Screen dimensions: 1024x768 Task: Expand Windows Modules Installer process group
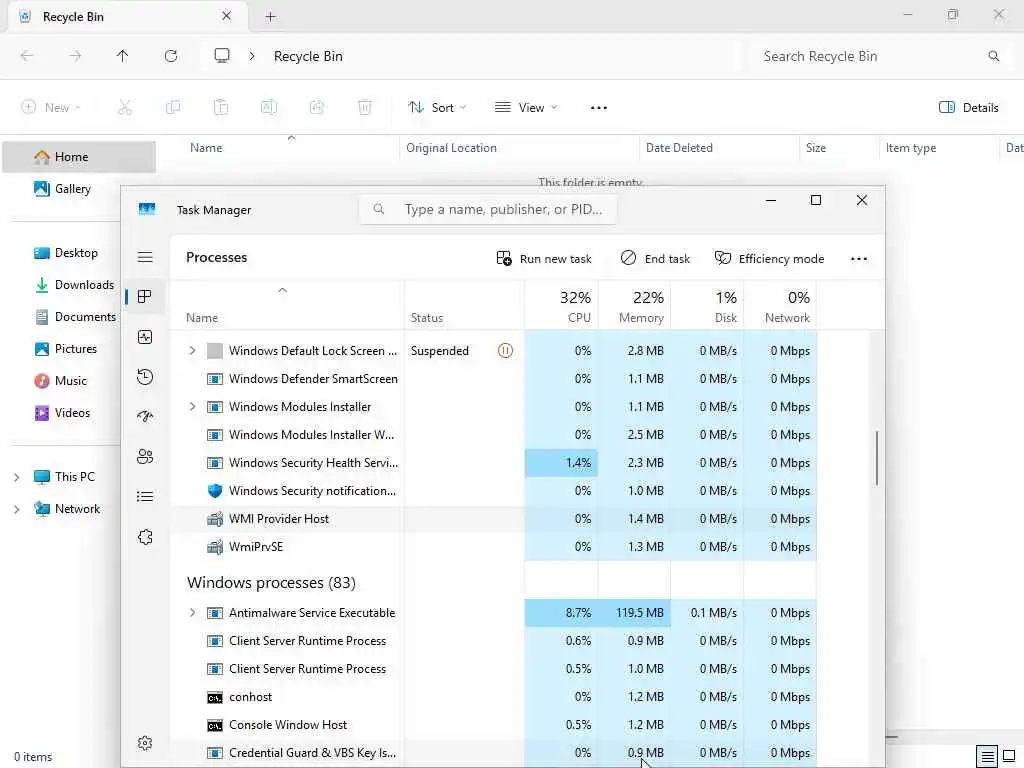(192, 407)
